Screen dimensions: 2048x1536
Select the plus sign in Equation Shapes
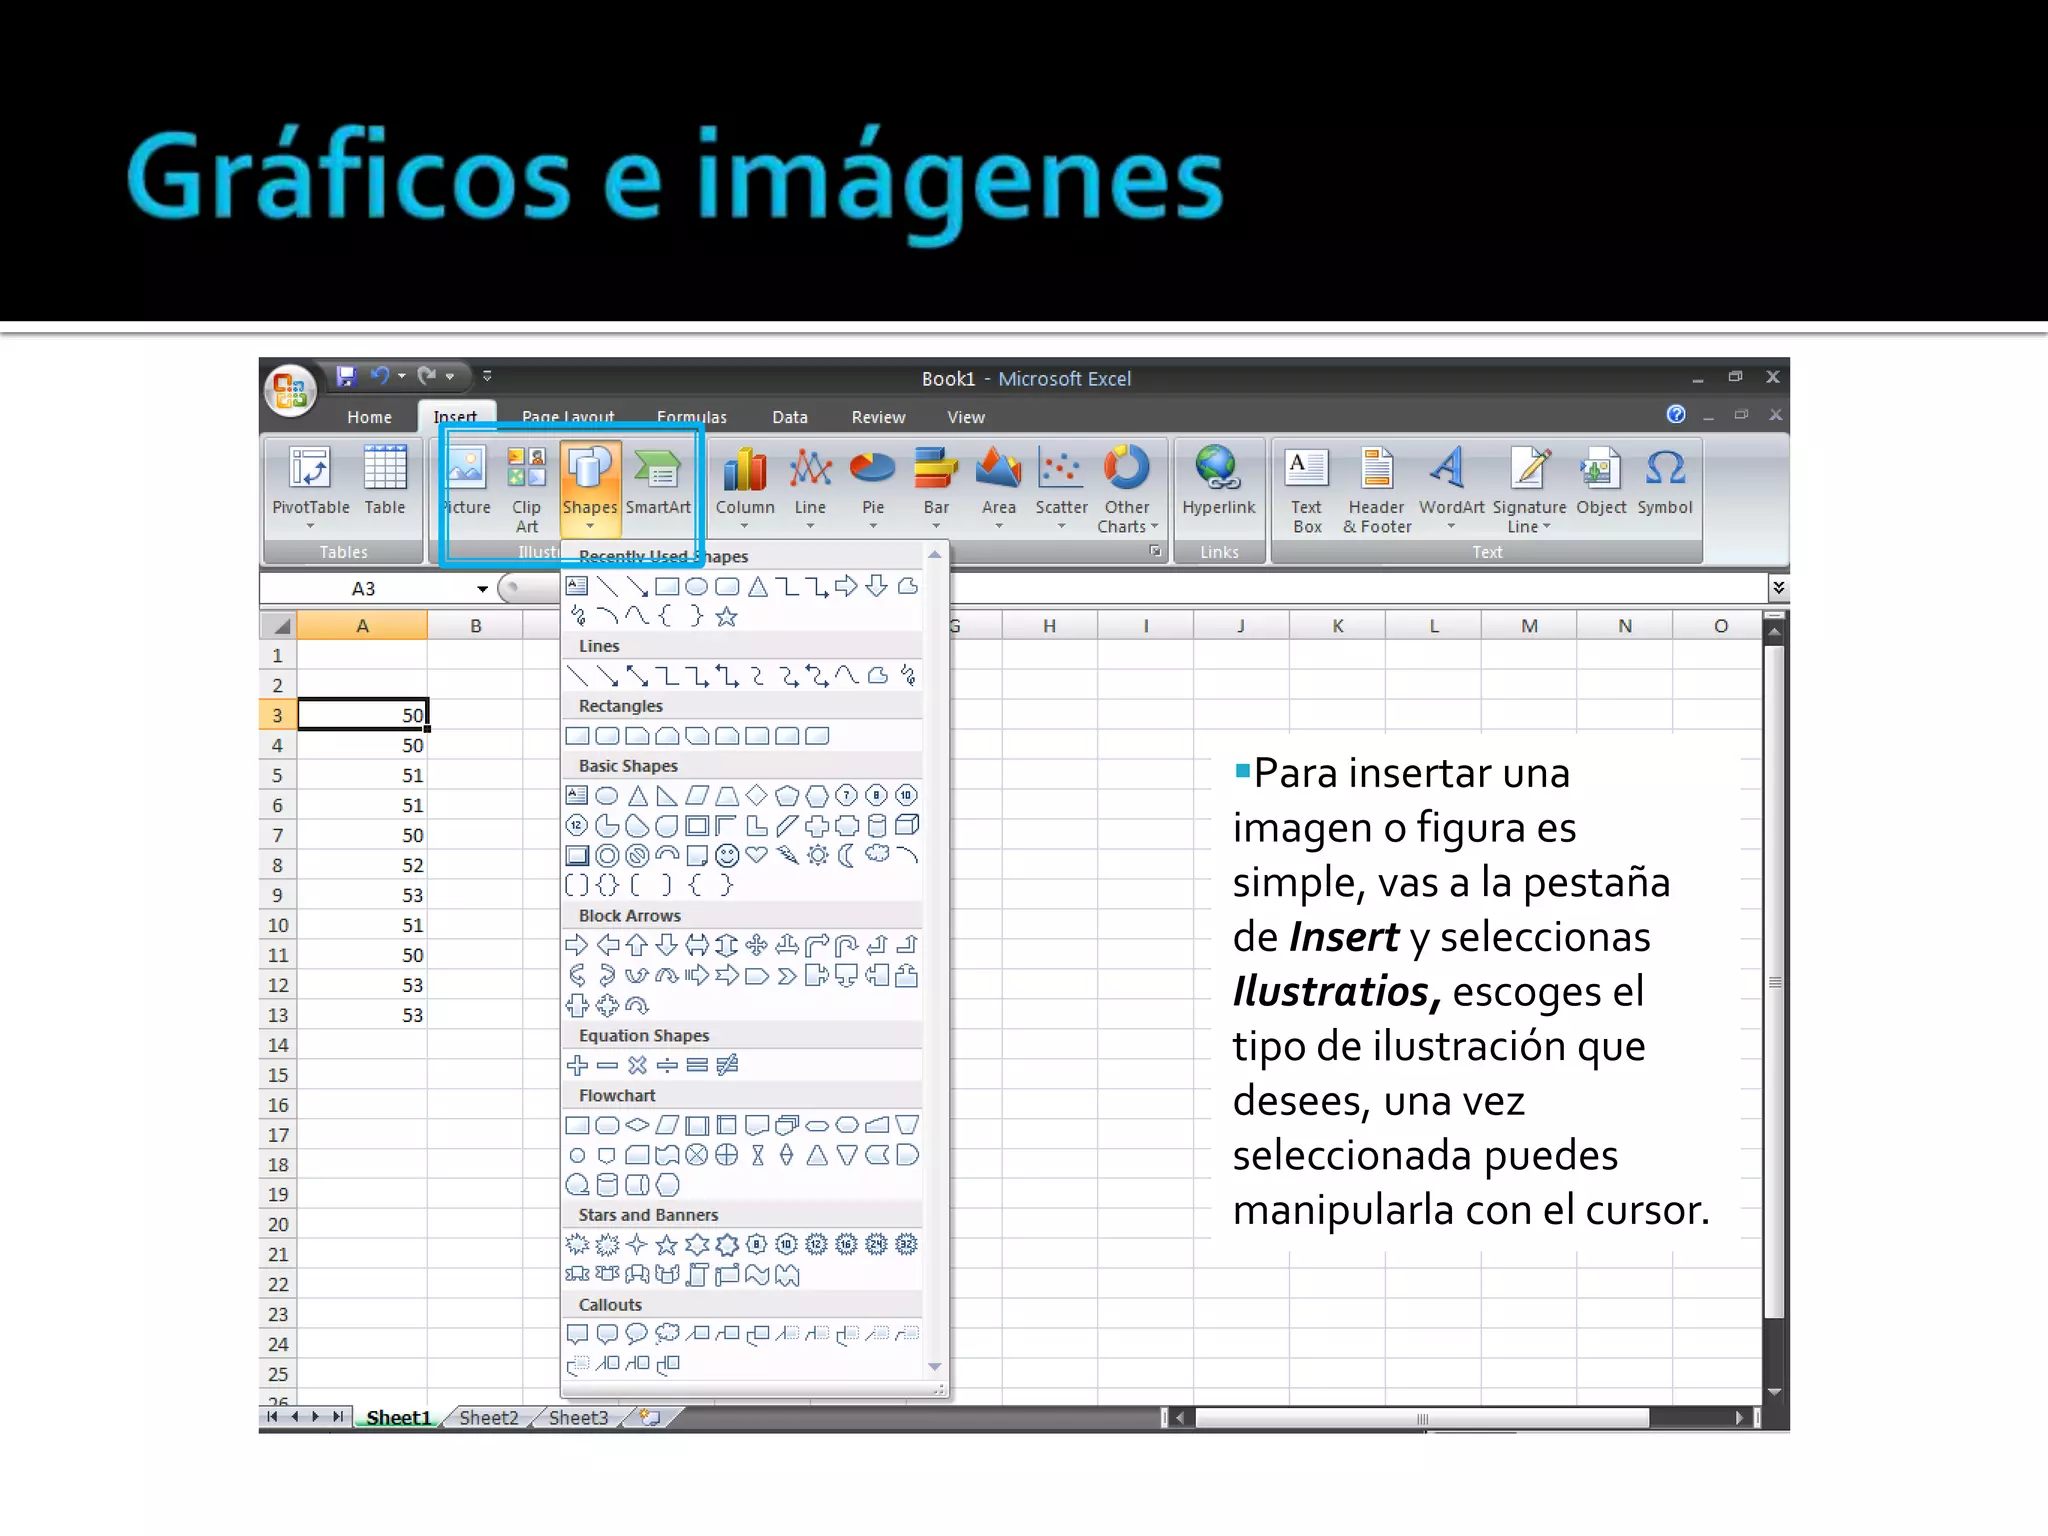[577, 1065]
